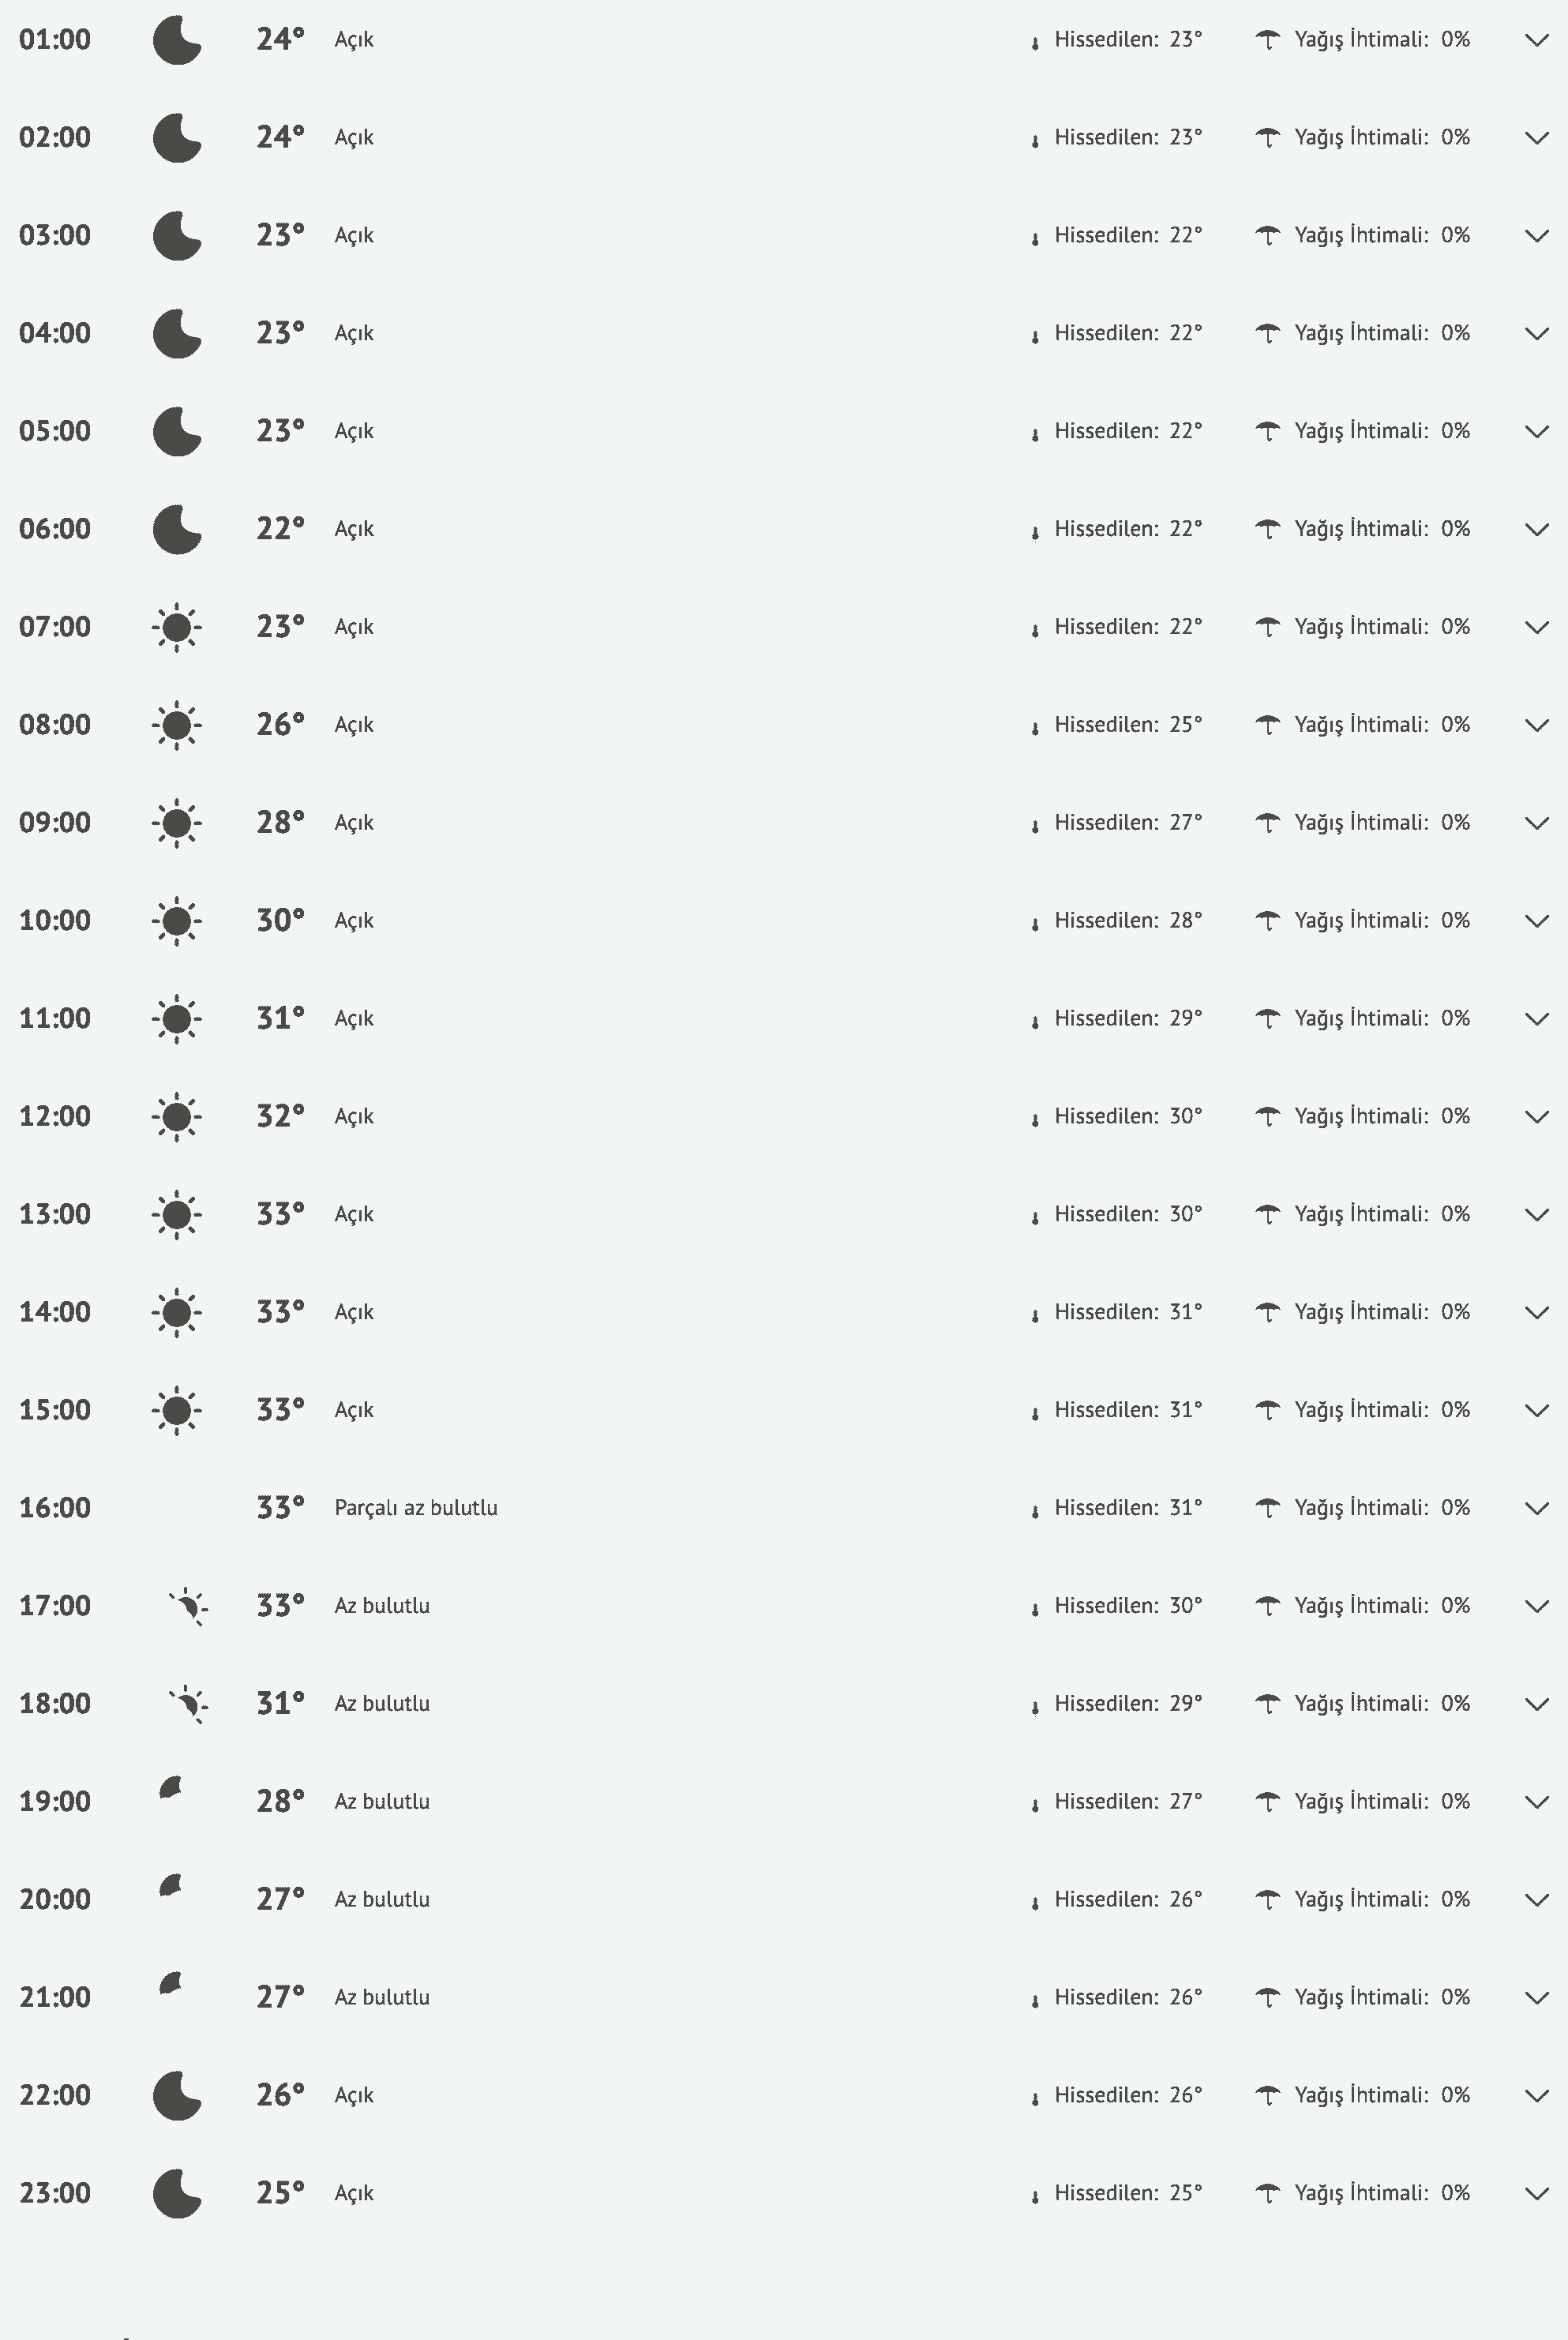The width and height of the screenshot is (1568, 2340).
Task: Expand the 20:00 hourly details chevron
Action: coord(1536,1900)
